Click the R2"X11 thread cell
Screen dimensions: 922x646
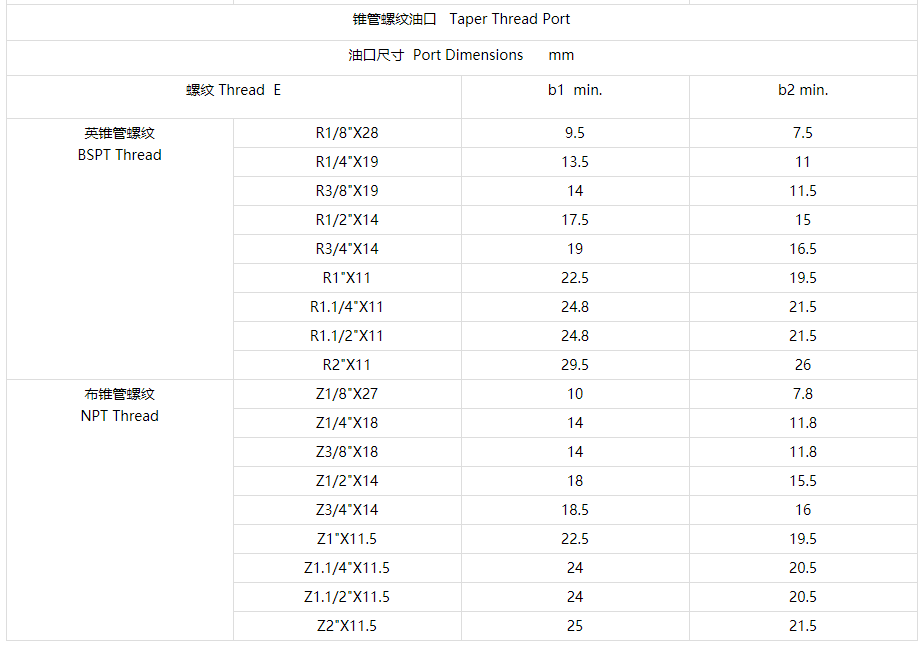[x=348, y=365]
